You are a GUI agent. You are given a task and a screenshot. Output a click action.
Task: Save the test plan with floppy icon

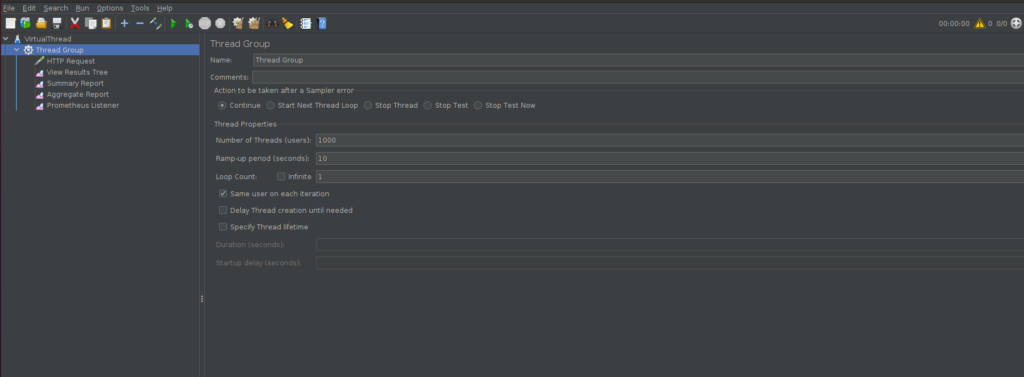(x=57, y=24)
